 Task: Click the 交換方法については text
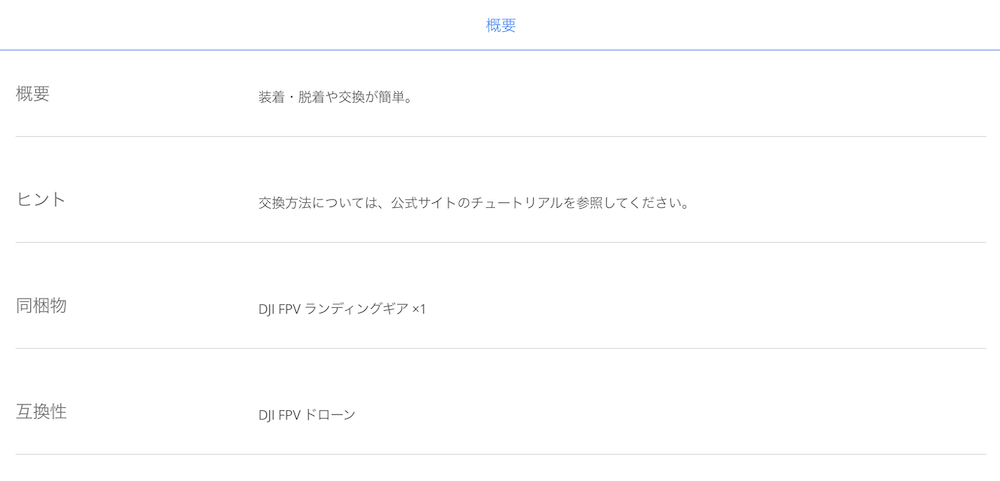tap(318, 204)
